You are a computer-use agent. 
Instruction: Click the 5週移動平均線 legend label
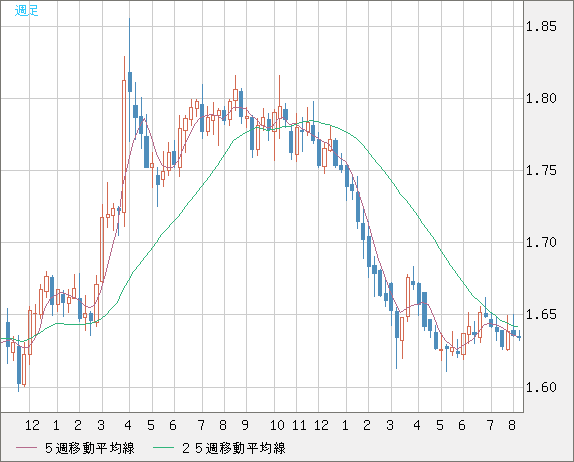90,448
